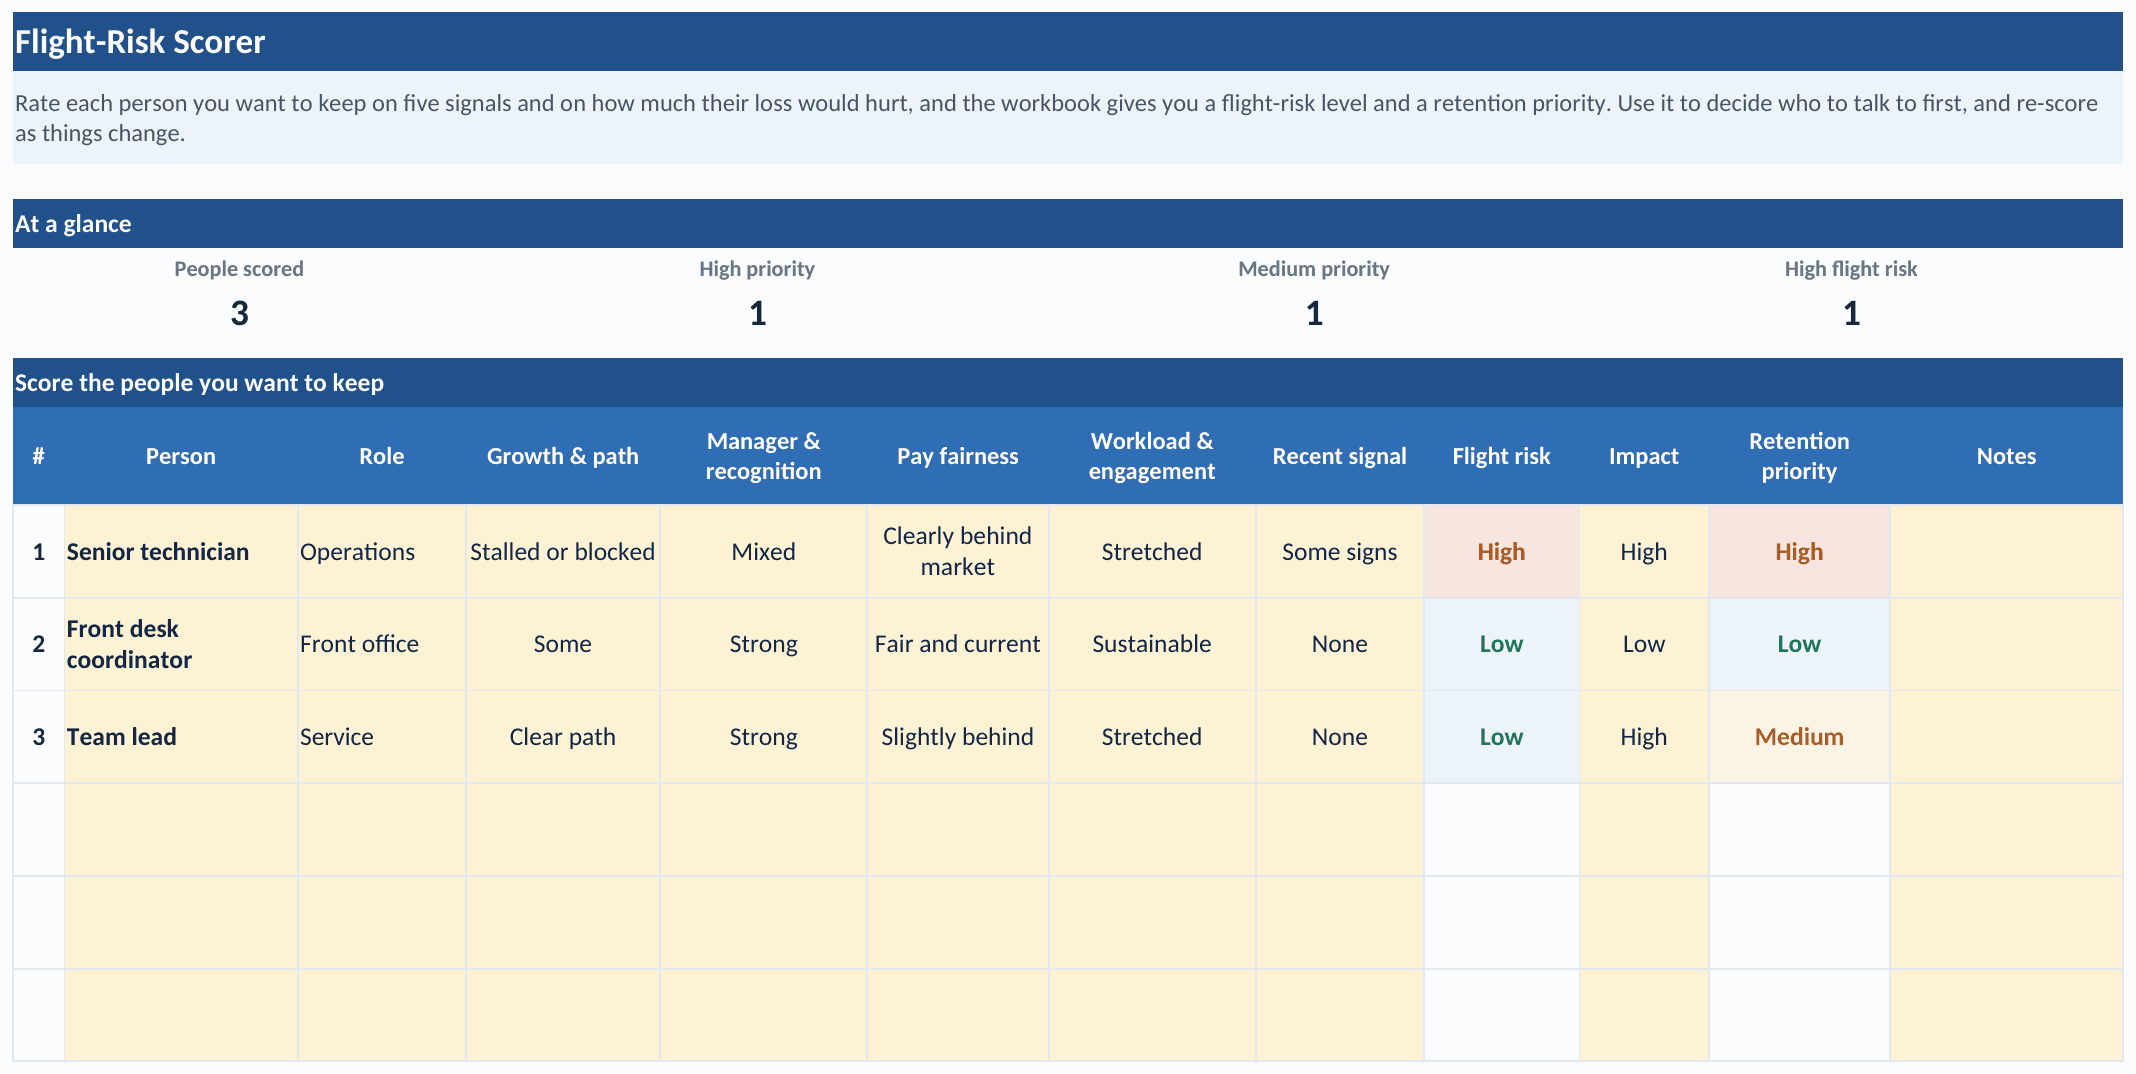Open Senior technician's Stretched workload cell
The height and width of the screenshot is (1074, 2136).
pos(1152,552)
